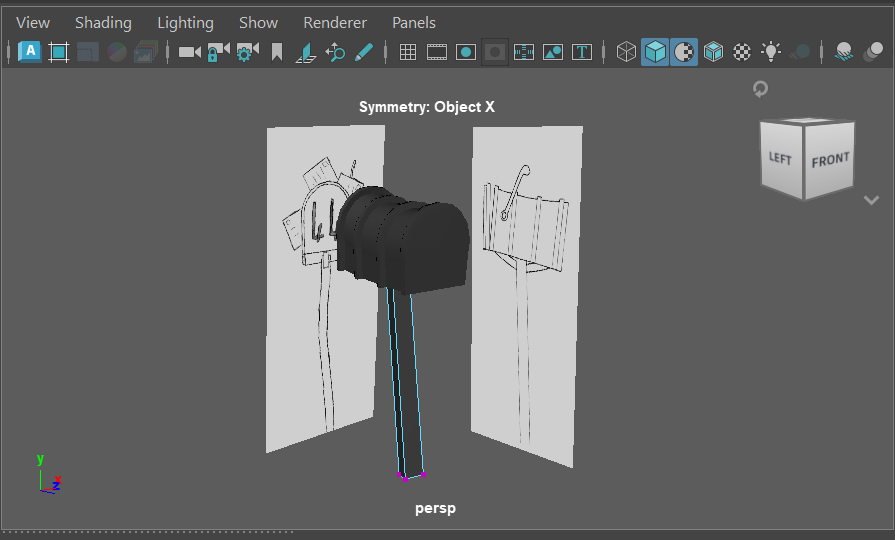
Task: Switch to Wireframe display mode
Action: pyautogui.click(x=627, y=52)
